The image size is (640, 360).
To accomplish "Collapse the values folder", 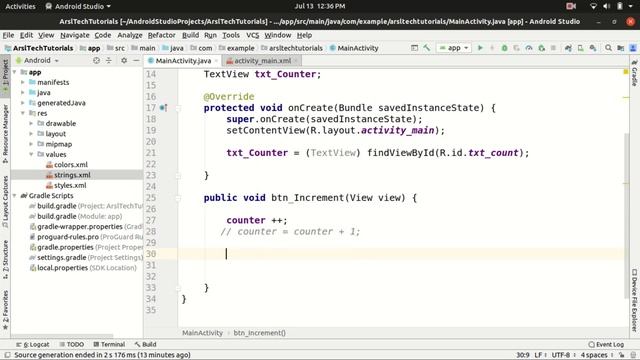I will click(31, 154).
